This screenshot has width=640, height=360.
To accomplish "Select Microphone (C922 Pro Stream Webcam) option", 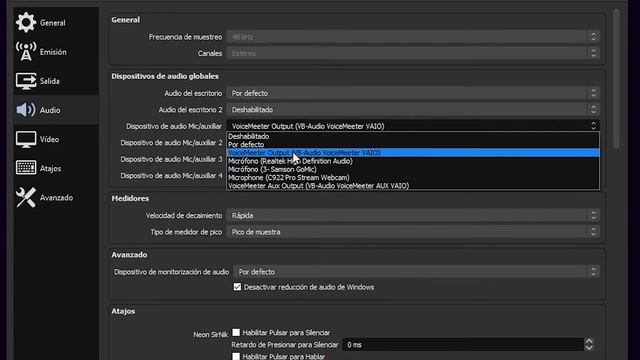I will tap(413, 178).
